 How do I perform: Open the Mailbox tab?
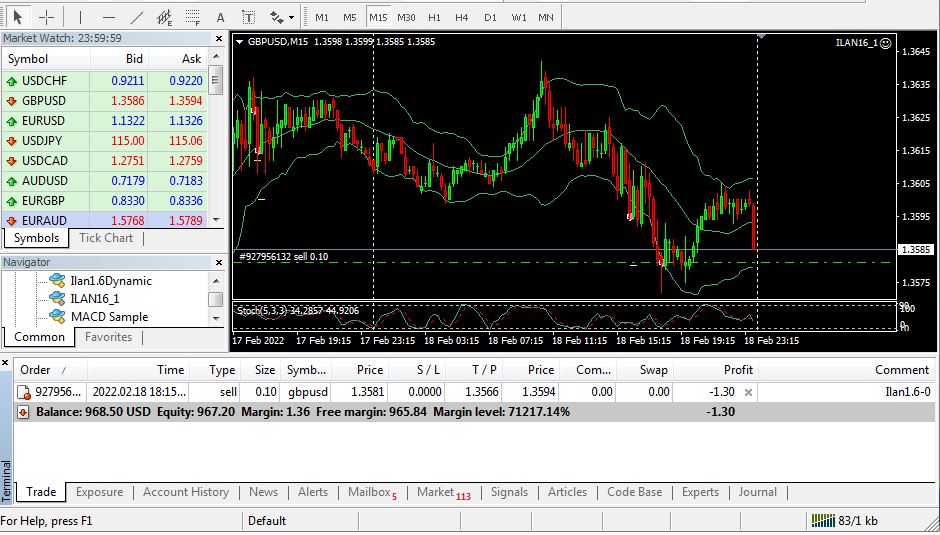click(372, 492)
